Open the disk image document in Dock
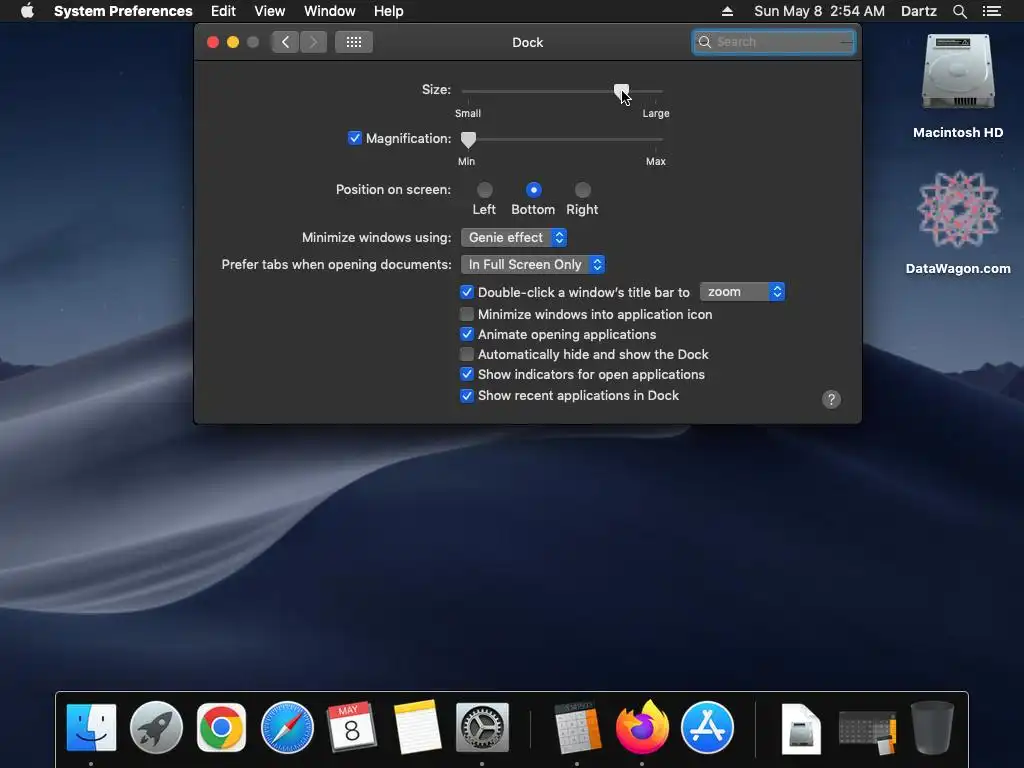Viewport: 1024px width, 768px height. pyautogui.click(x=801, y=728)
